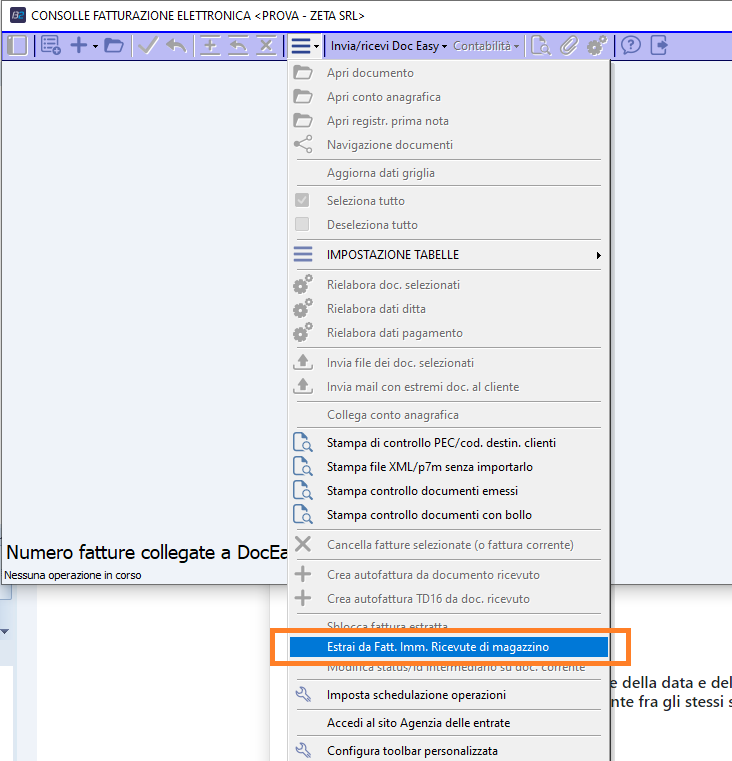Click the print preview toolbar icon
Screen dimensions: 732x761
point(540,46)
